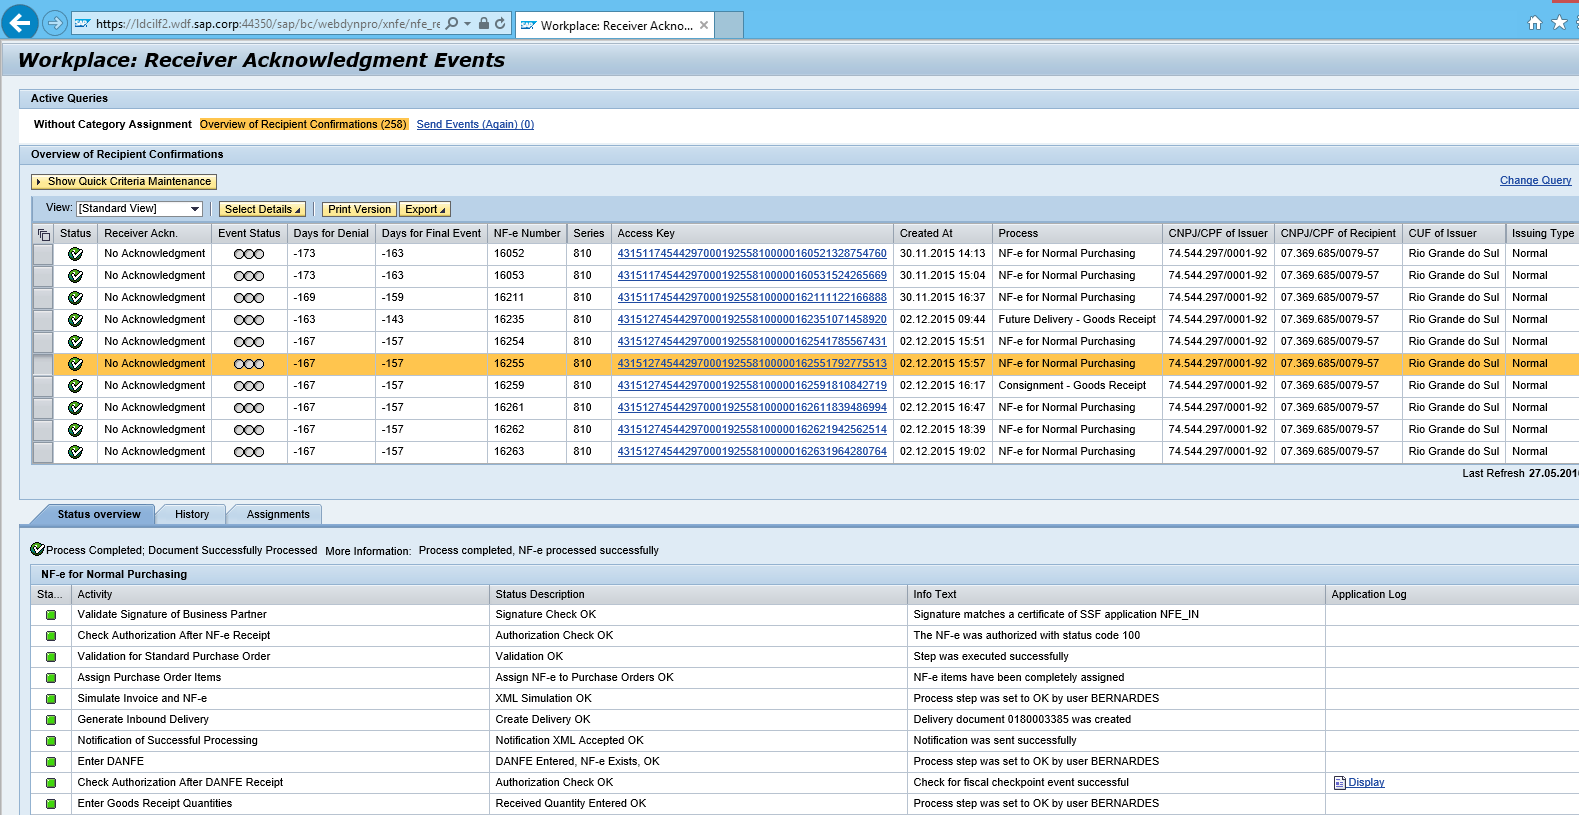
Task: Click the NF-e Number column header
Action: tap(527, 233)
